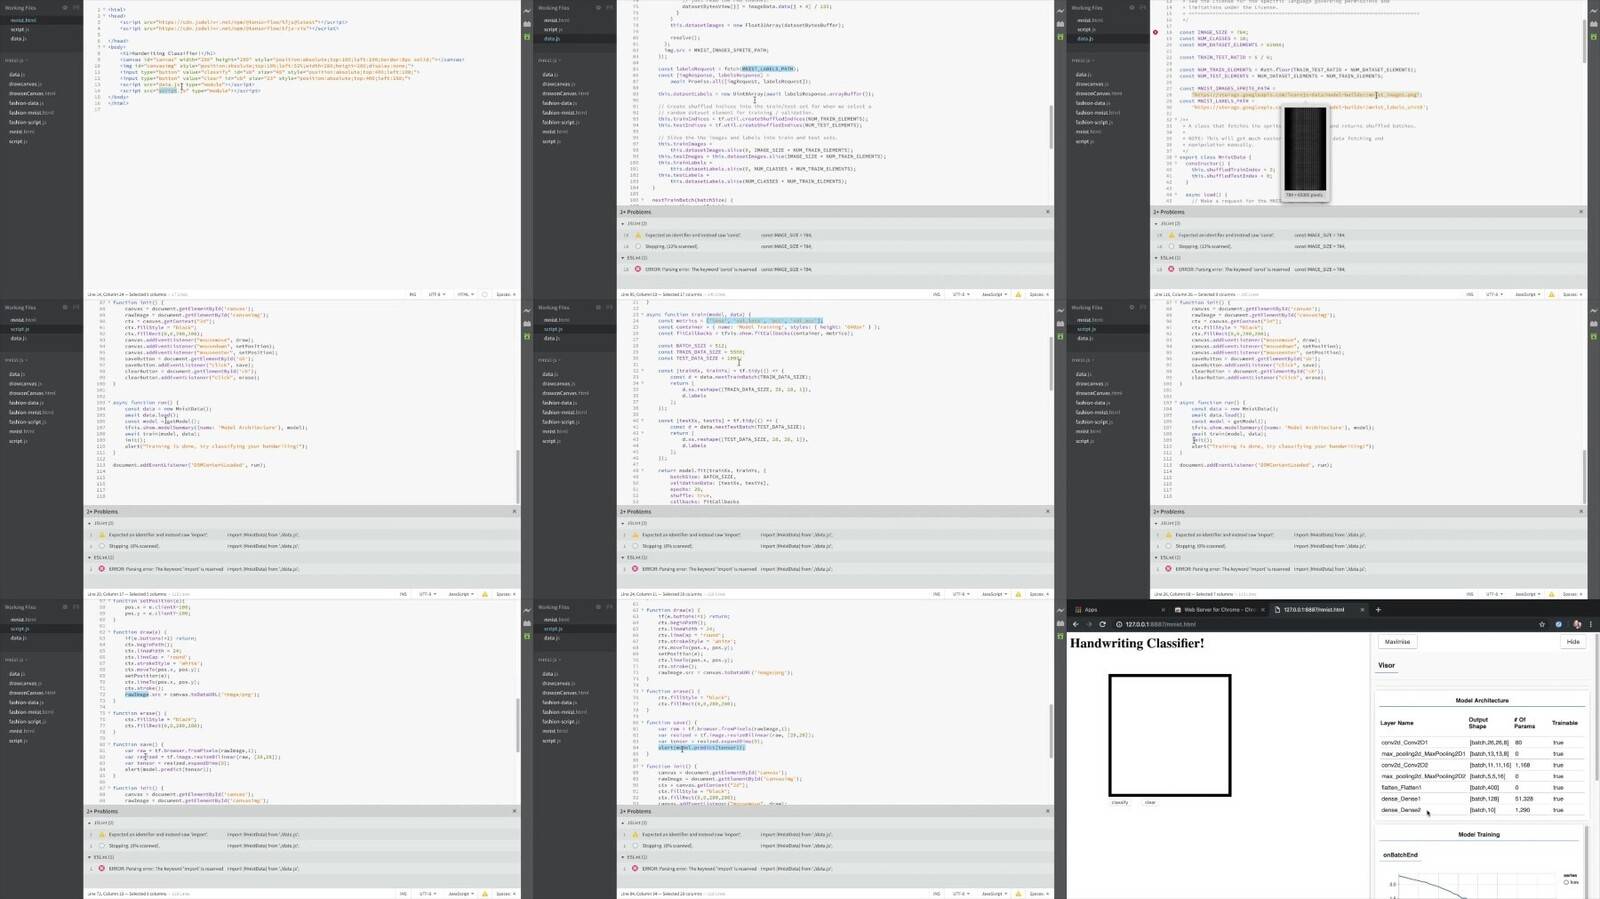Click the forward arrow in Chrome

coord(1089,624)
